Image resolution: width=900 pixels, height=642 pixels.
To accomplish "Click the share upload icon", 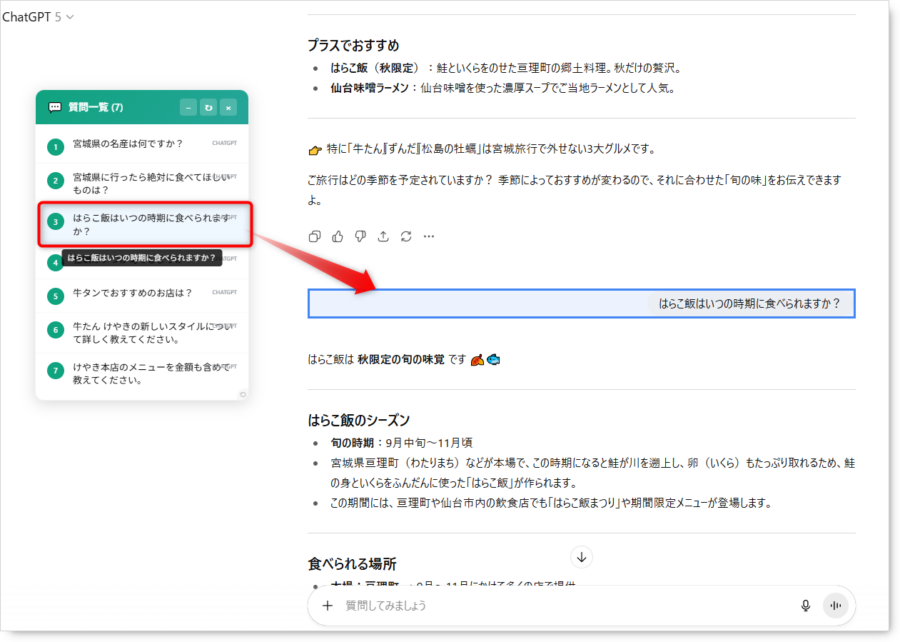I will click(x=383, y=236).
